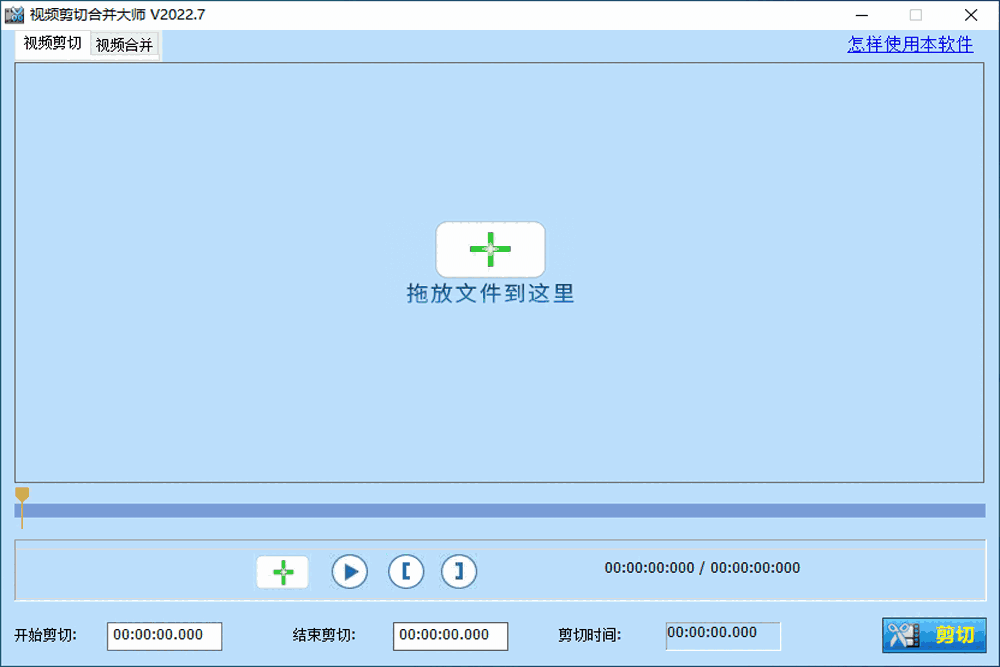The height and width of the screenshot is (667, 1000).
Task: Switch to the 视频合并 tab
Action: pyautogui.click(x=124, y=44)
